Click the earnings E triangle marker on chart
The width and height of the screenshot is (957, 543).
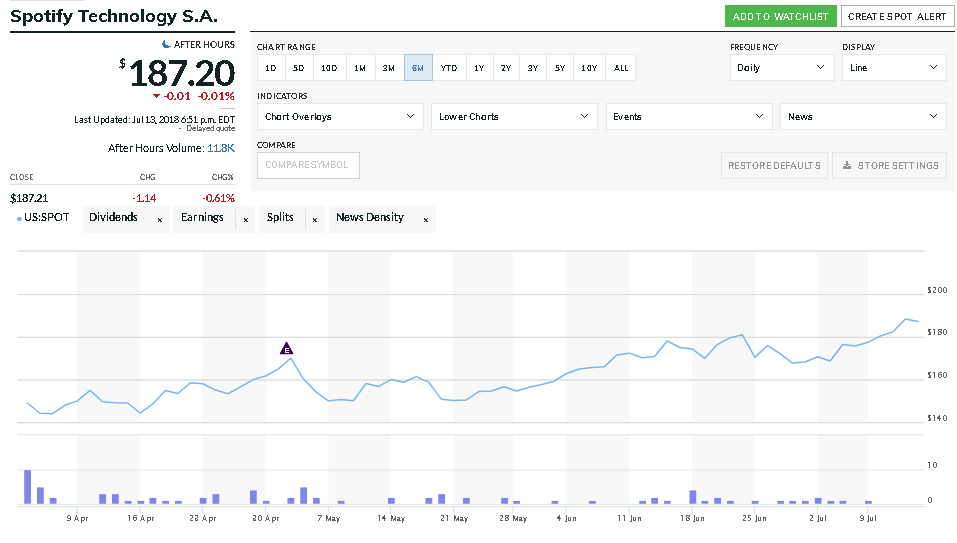[286, 348]
